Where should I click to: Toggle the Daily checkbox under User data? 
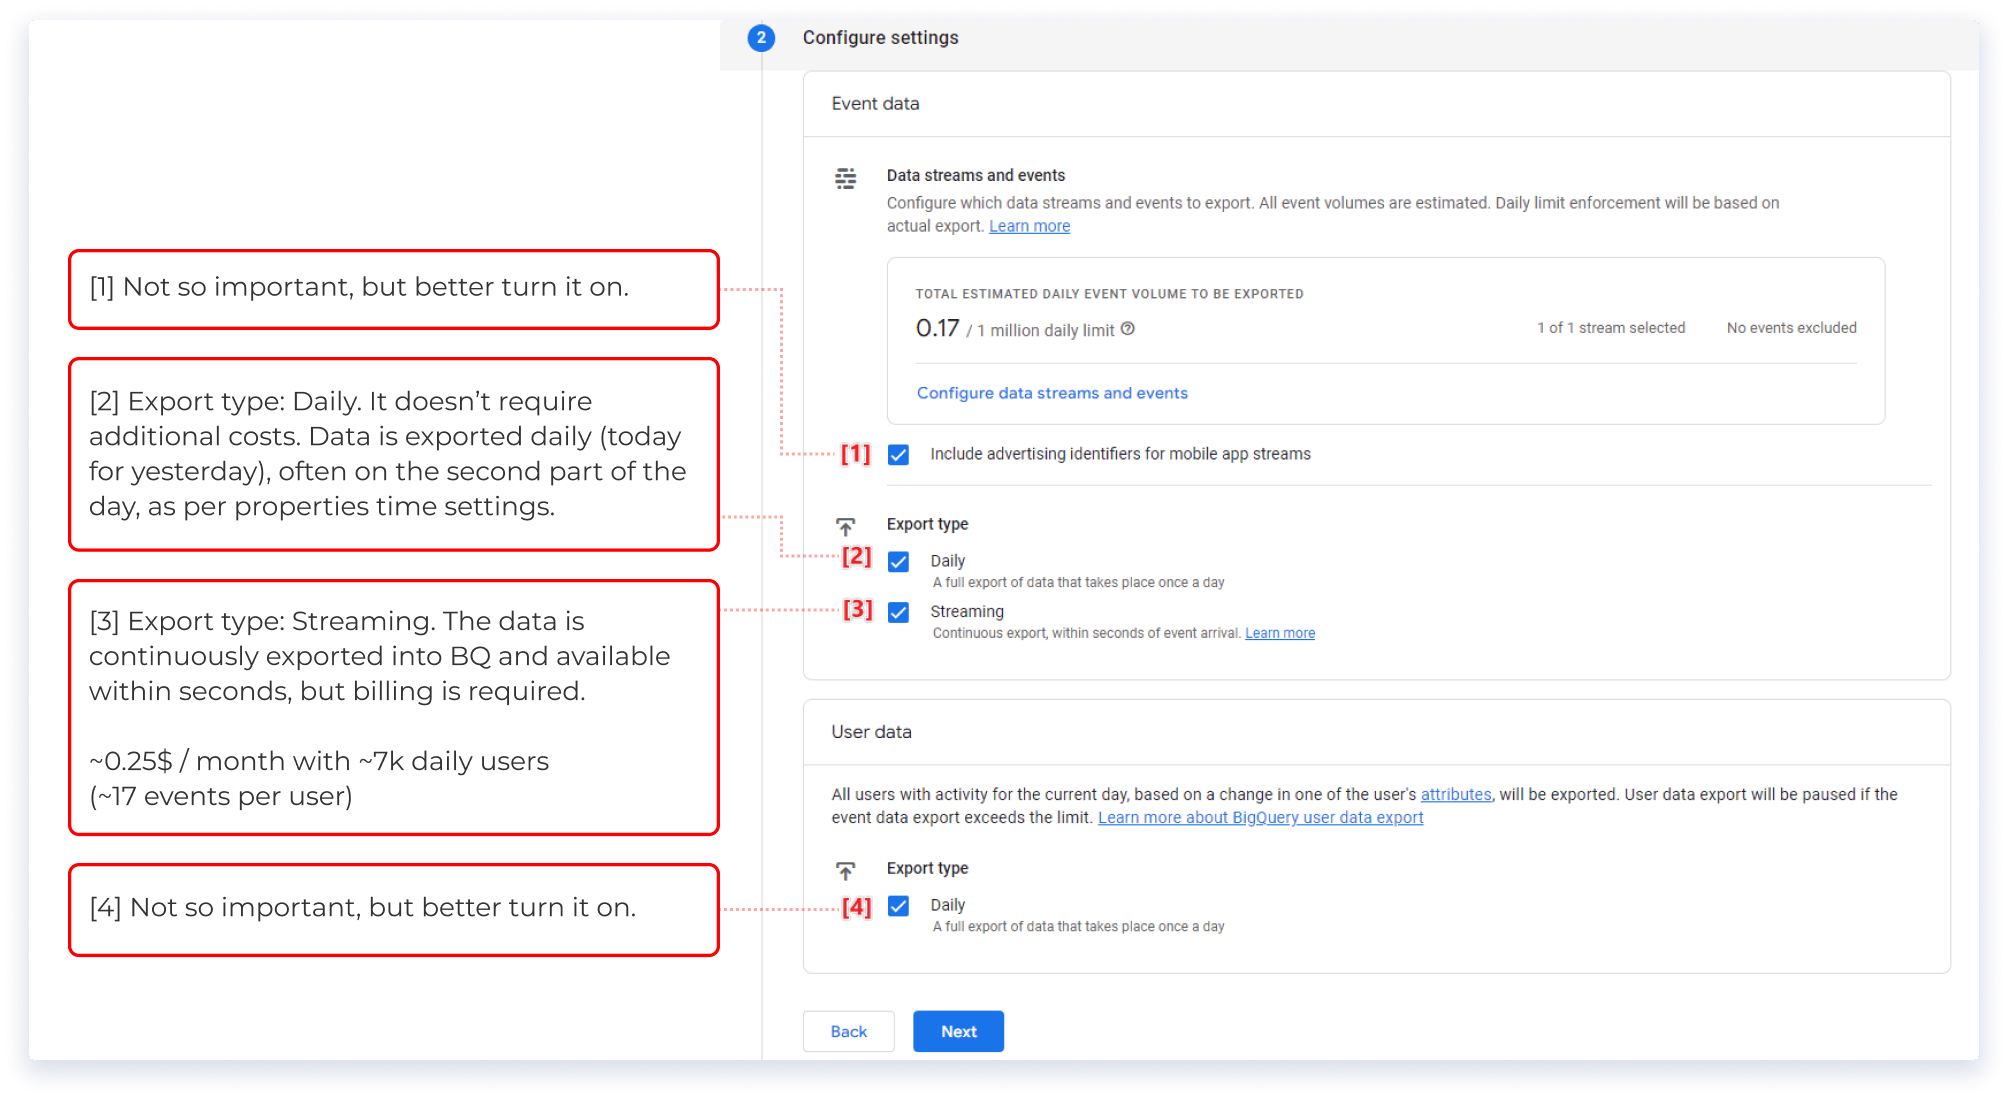click(899, 906)
